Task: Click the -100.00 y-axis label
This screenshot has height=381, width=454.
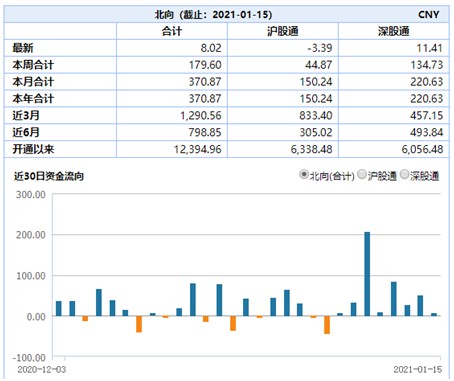Action: tap(29, 357)
